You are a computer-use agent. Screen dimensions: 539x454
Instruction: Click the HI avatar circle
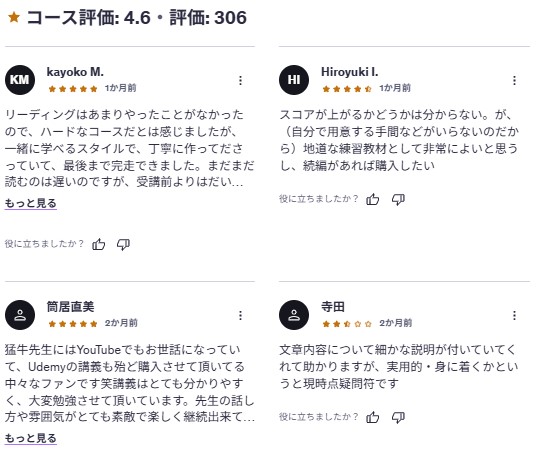pos(294,80)
